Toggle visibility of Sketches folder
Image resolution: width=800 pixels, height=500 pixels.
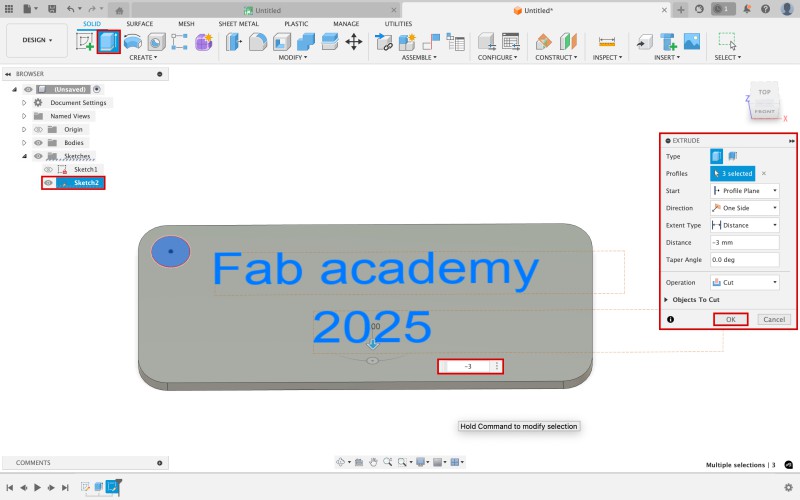pyautogui.click(x=38, y=156)
